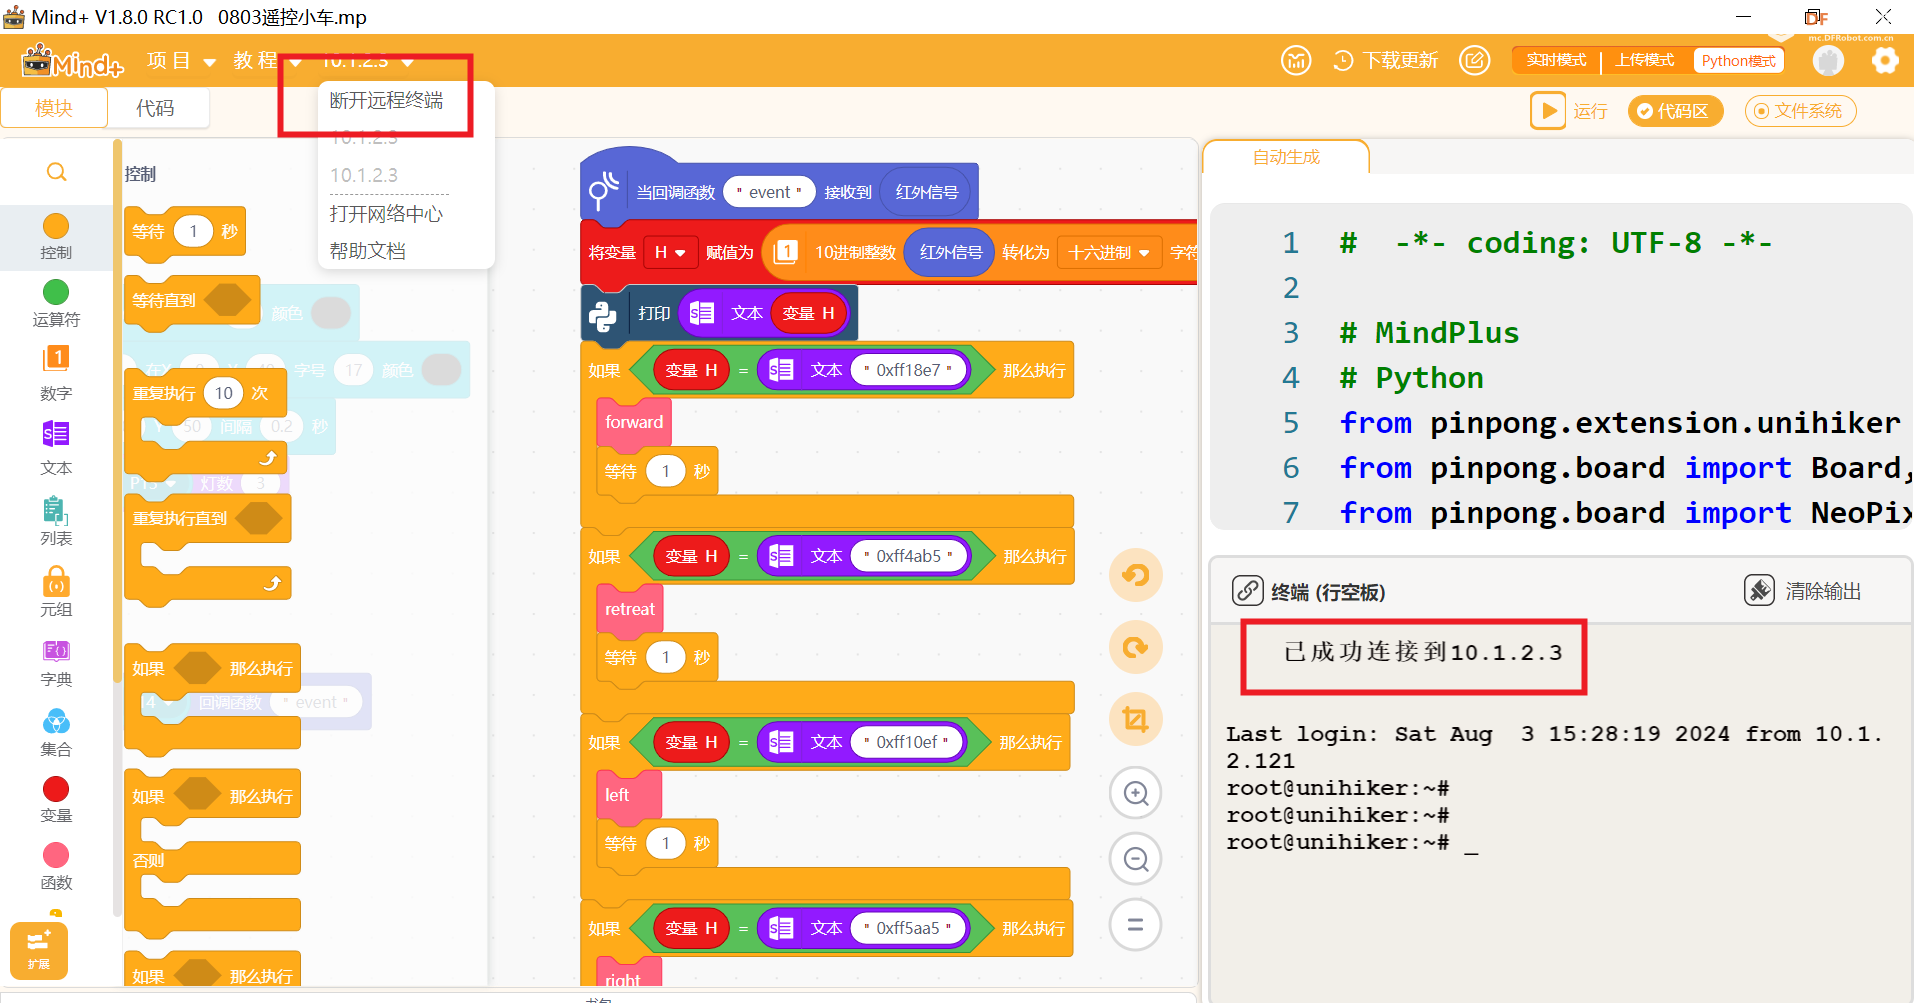Click the crop screenshot icon on canvas
Image resolution: width=1914 pixels, height=1003 pixels.
(x=1136, y=719)
